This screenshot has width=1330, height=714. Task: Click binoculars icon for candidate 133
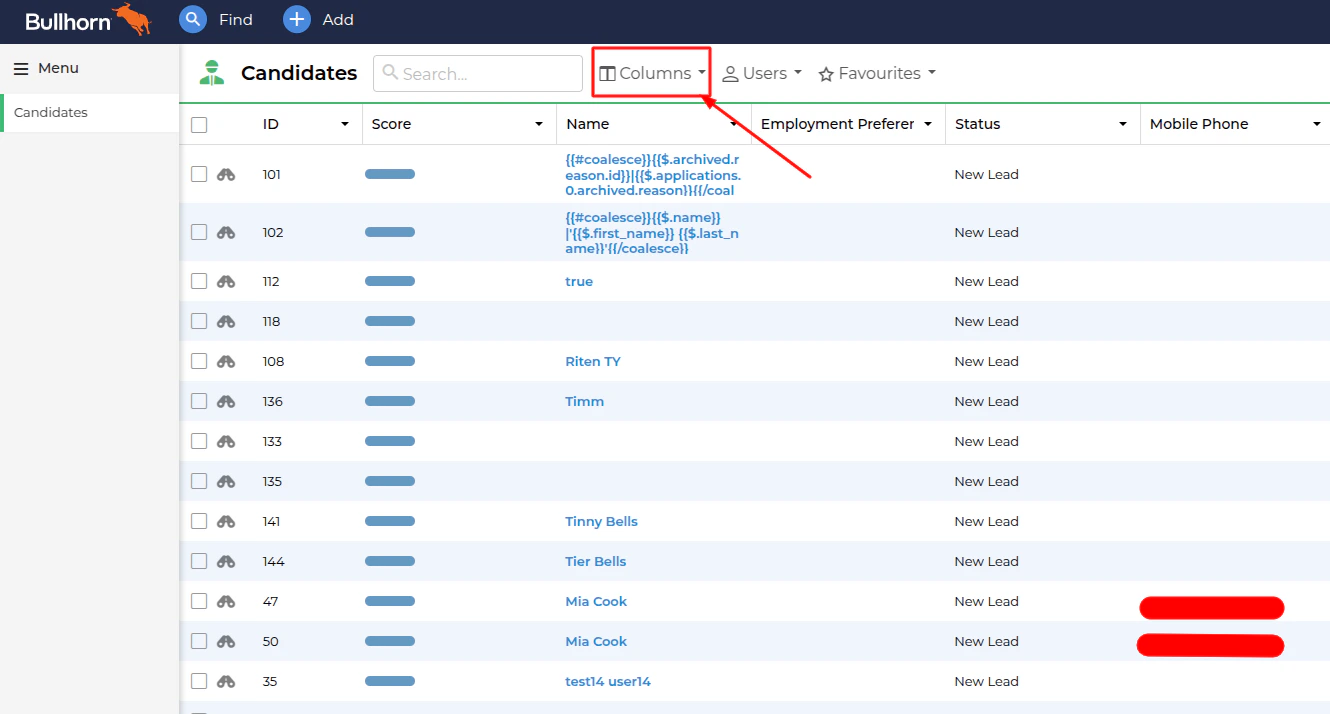226,441
